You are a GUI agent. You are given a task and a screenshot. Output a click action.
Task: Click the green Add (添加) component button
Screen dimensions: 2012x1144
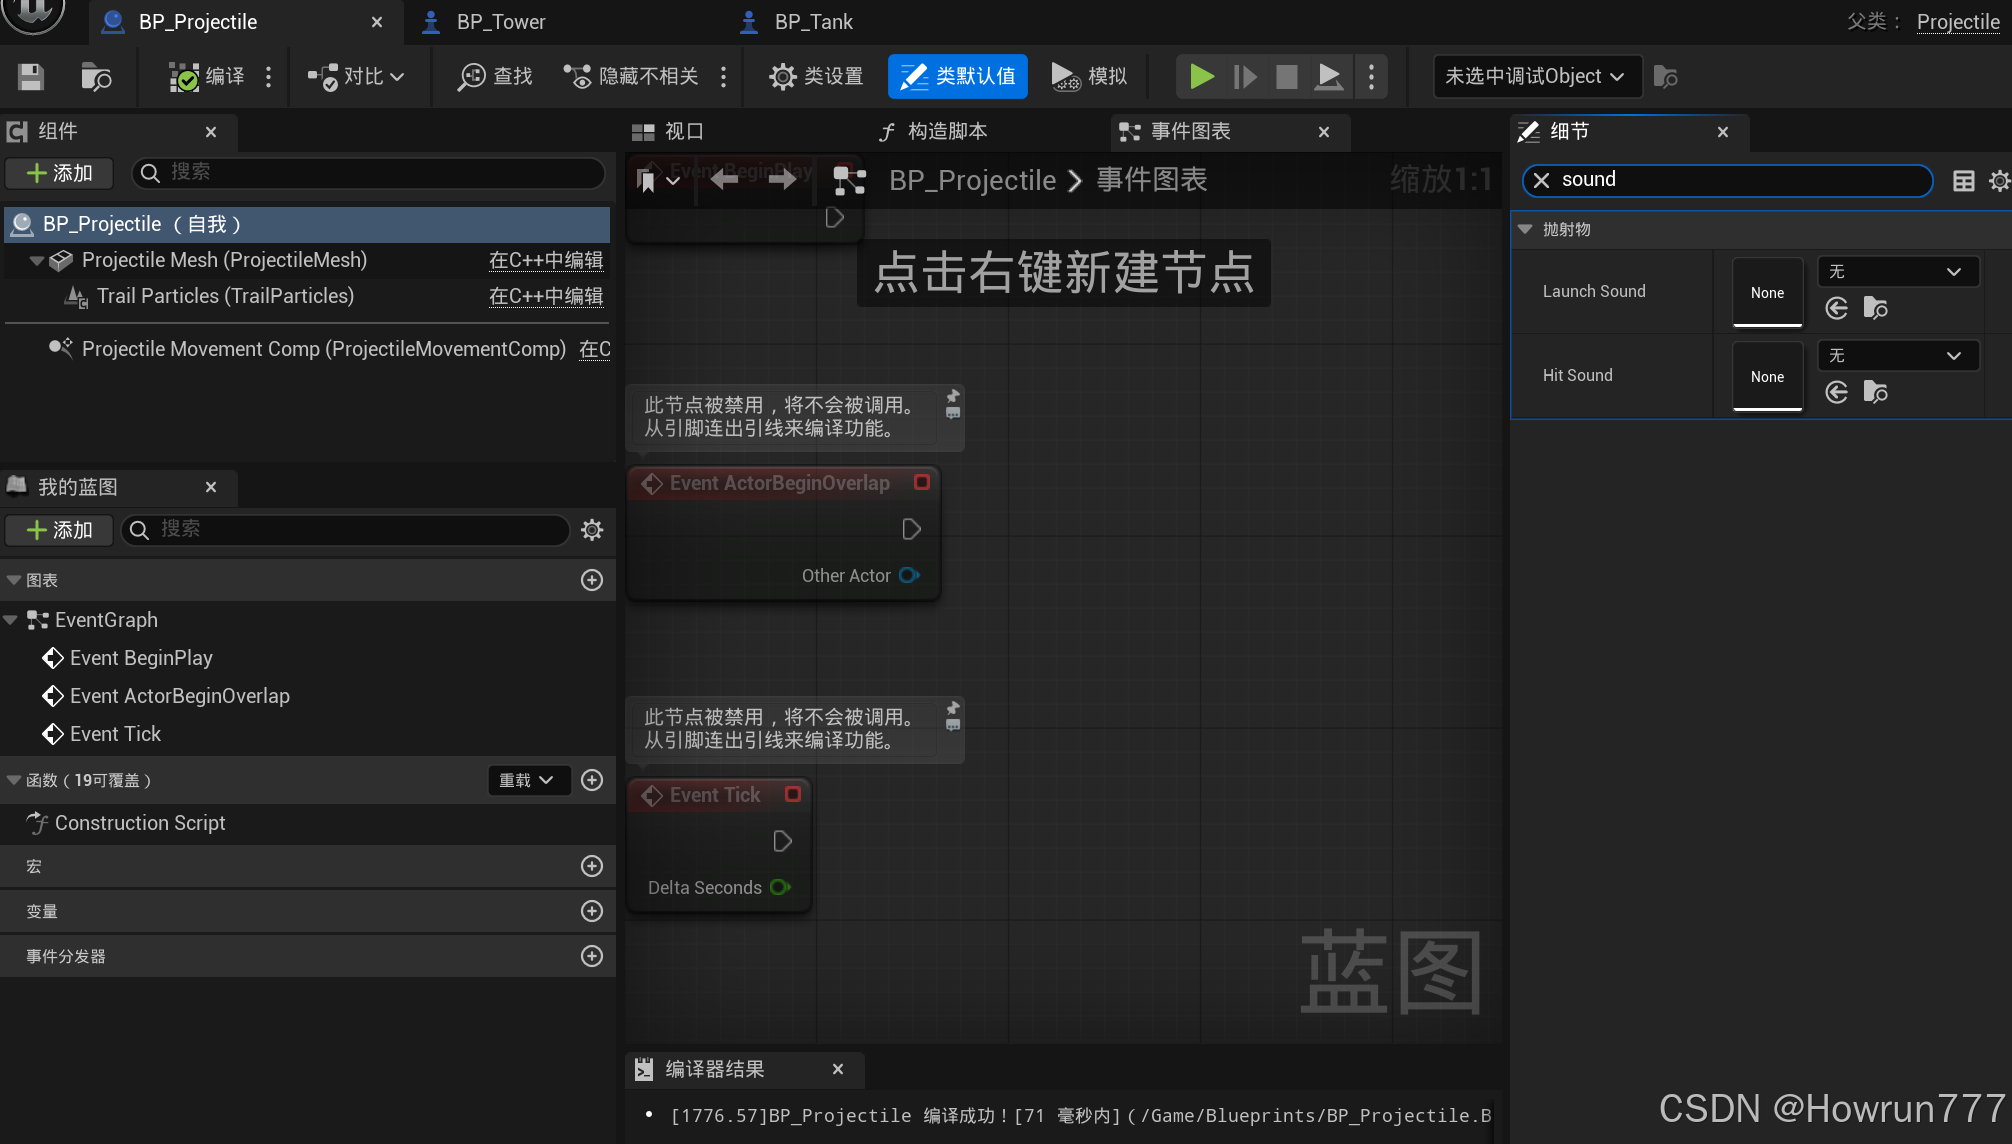[60, 173]
